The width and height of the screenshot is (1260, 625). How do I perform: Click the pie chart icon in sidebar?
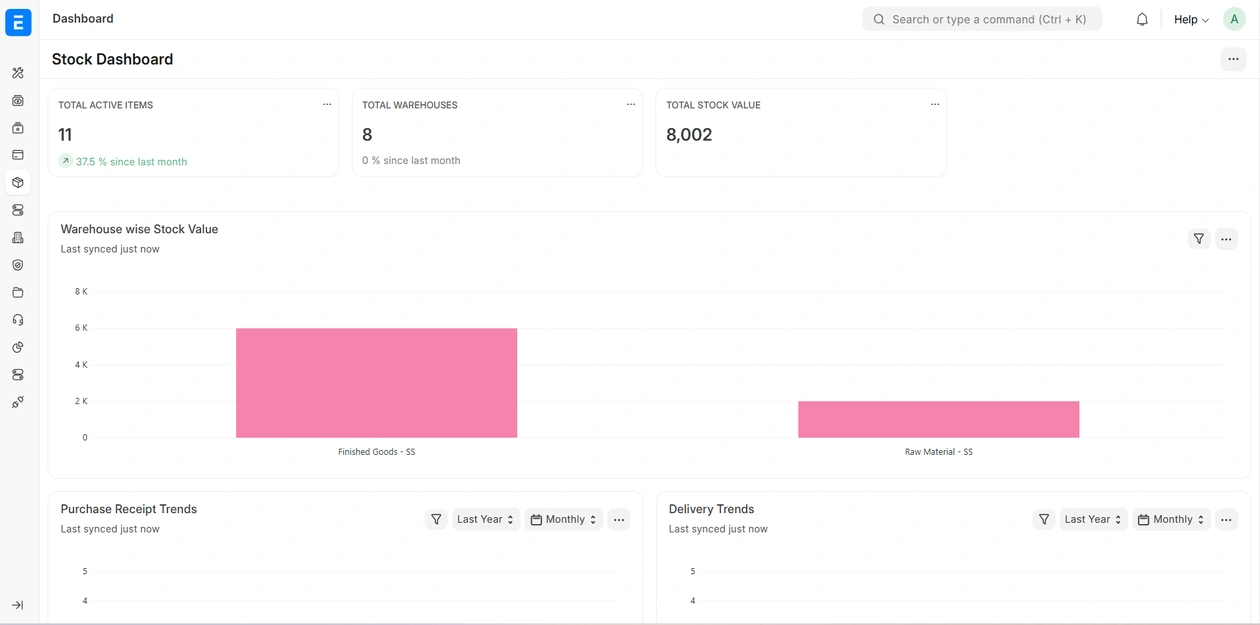[18, 347]
